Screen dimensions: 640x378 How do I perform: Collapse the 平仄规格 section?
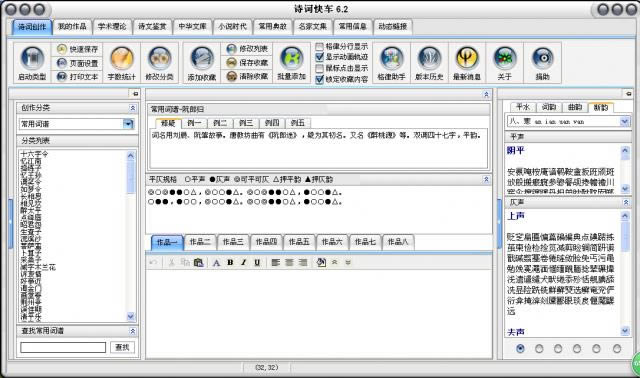(486, 179)
